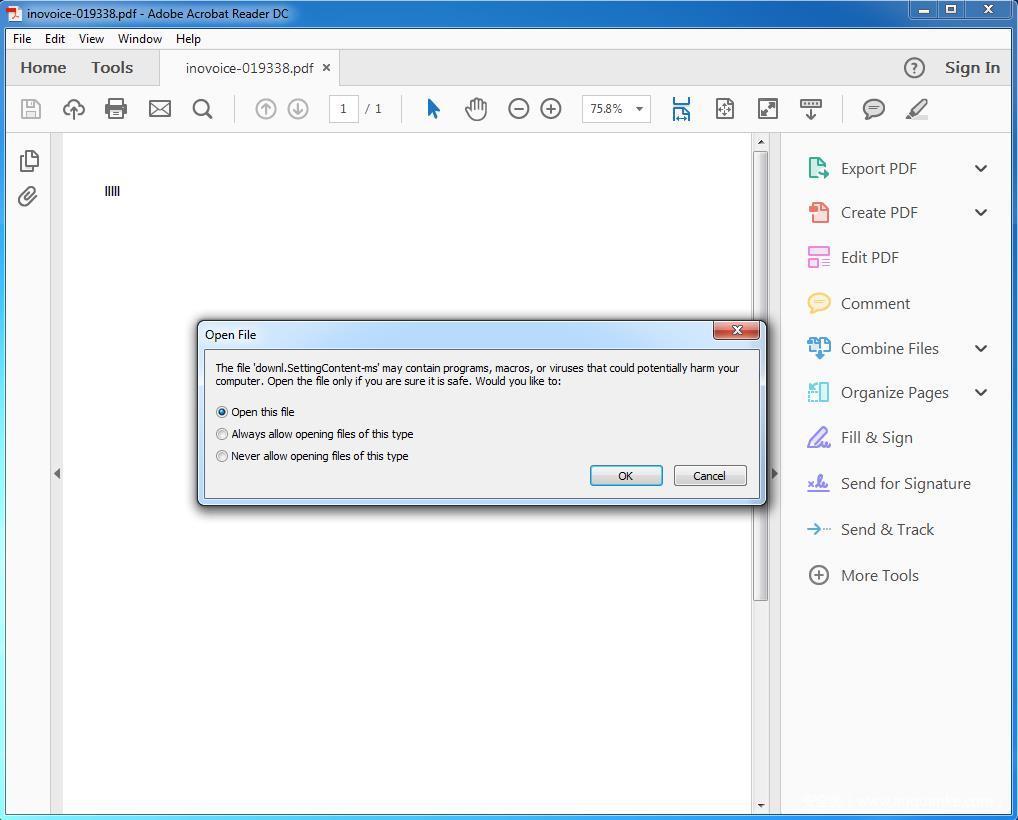Click the Save file toolbar icon

click(x=31, y=108)
